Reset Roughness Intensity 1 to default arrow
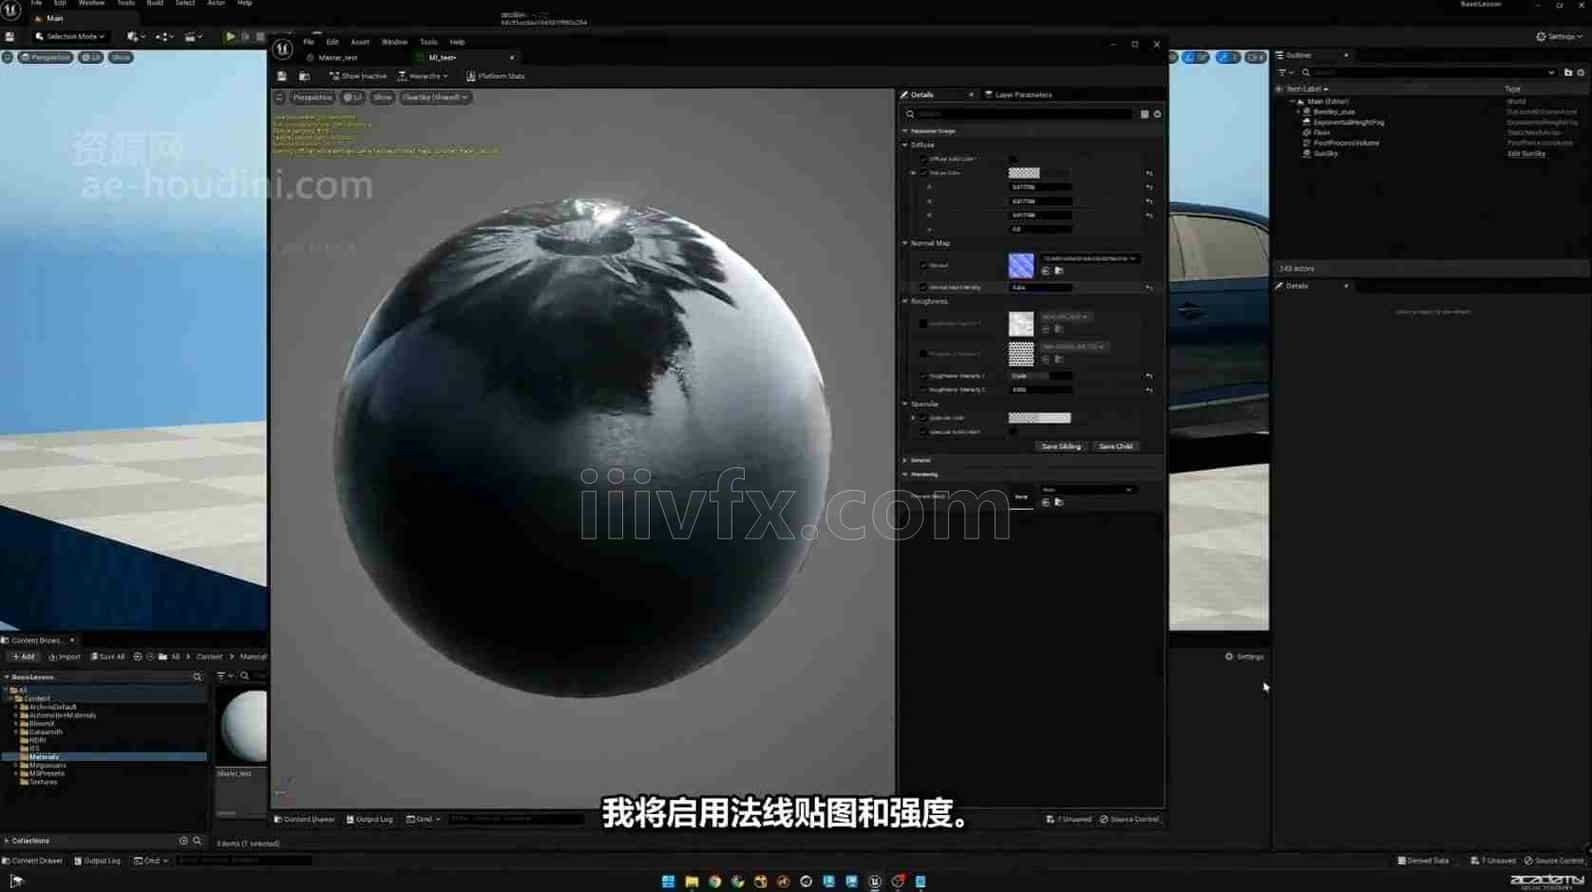 tap(1149, 376)
